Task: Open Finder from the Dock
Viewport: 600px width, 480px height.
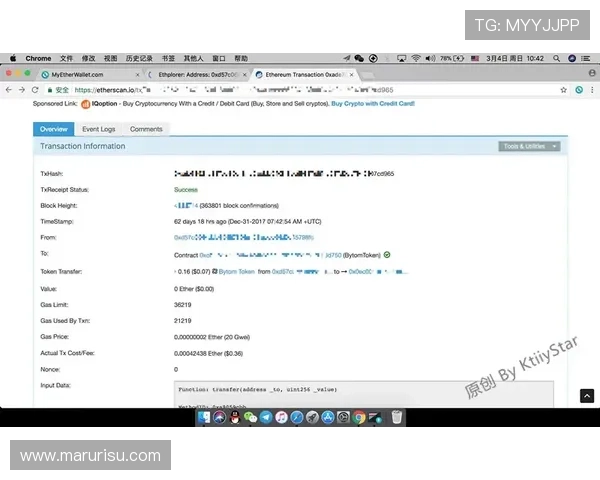Action: [204, 417]
